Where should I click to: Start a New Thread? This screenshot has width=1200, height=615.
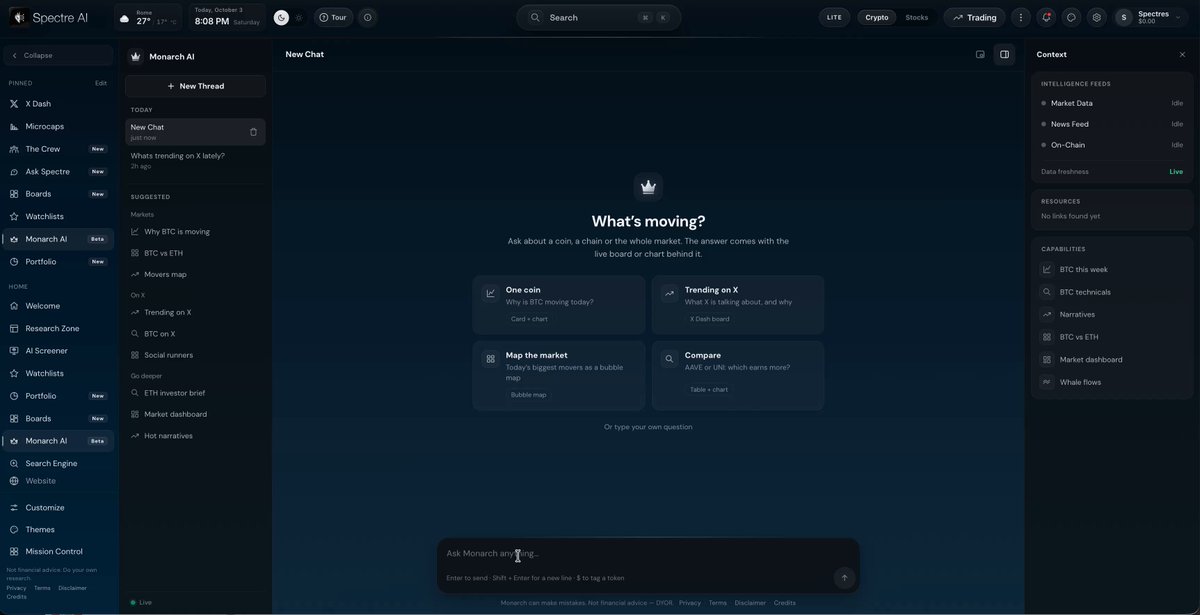coord(195,86)
